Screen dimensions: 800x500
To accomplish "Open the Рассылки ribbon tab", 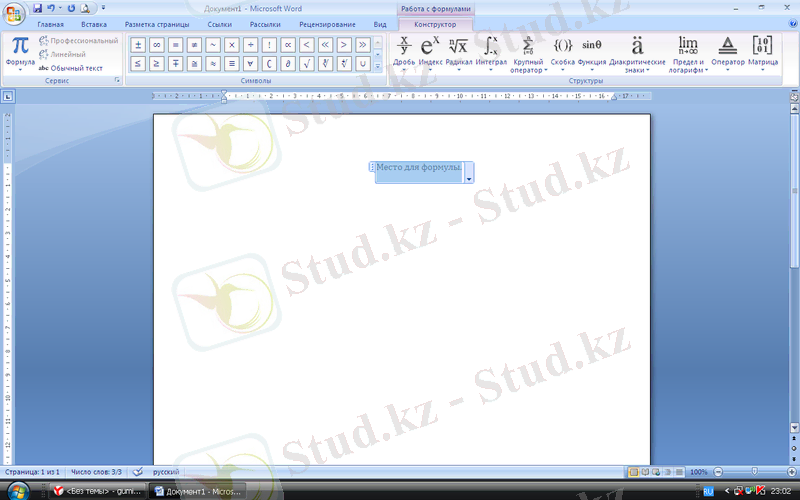I will 265,24.
